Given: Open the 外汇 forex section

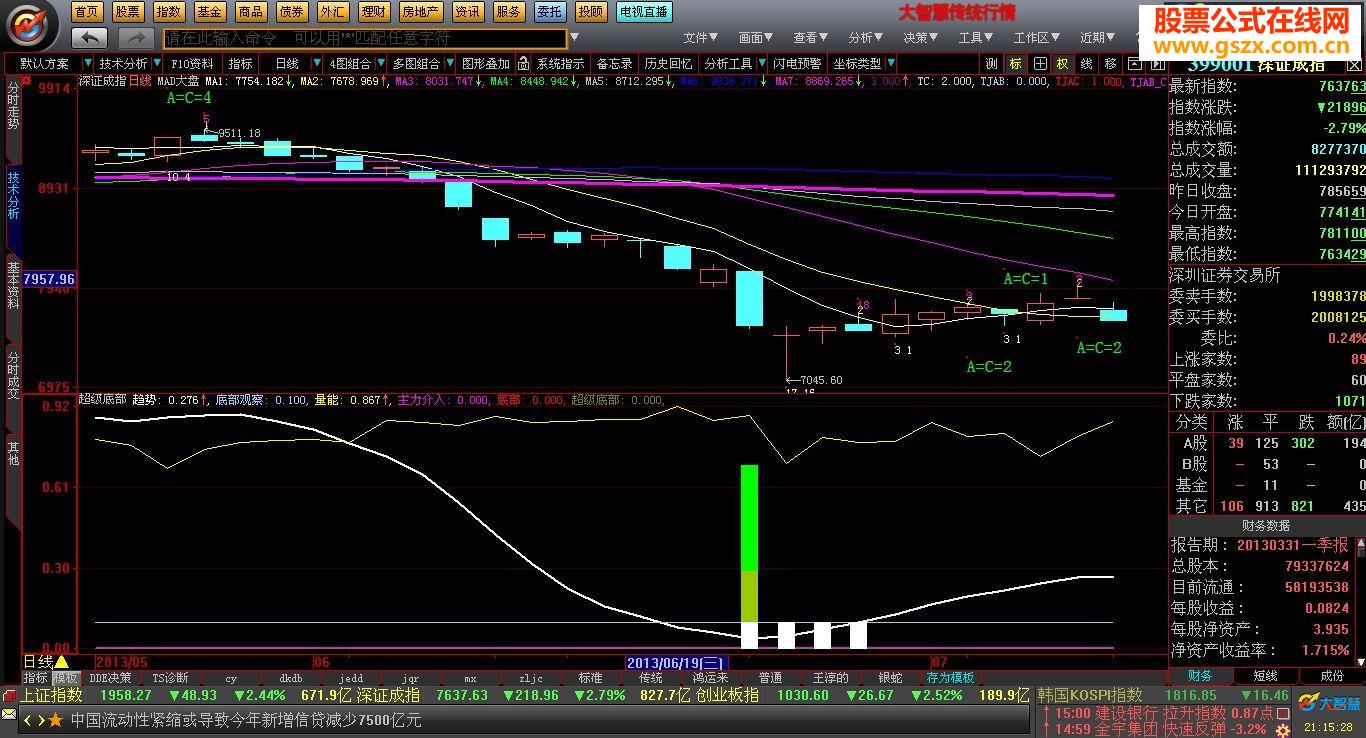Looking at the screenshot, I should click(333, 12).
